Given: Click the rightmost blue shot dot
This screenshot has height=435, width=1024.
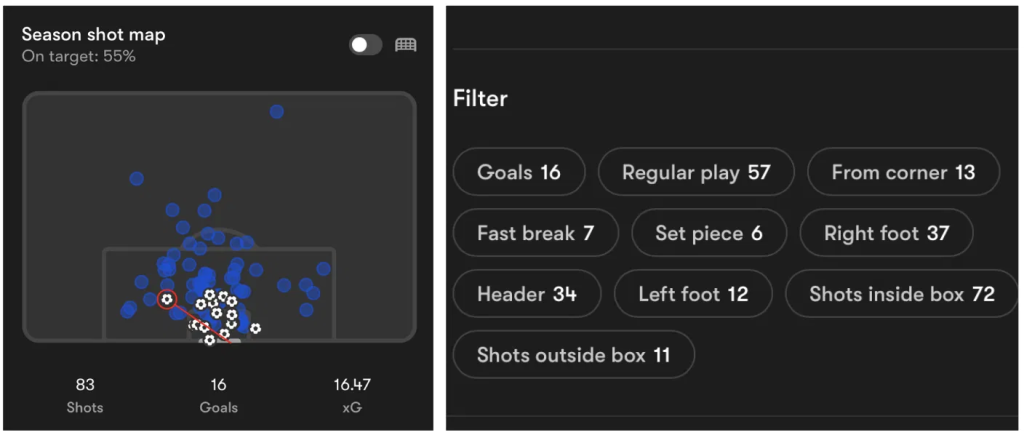Looking at the screenshot, I should point(323,269).
